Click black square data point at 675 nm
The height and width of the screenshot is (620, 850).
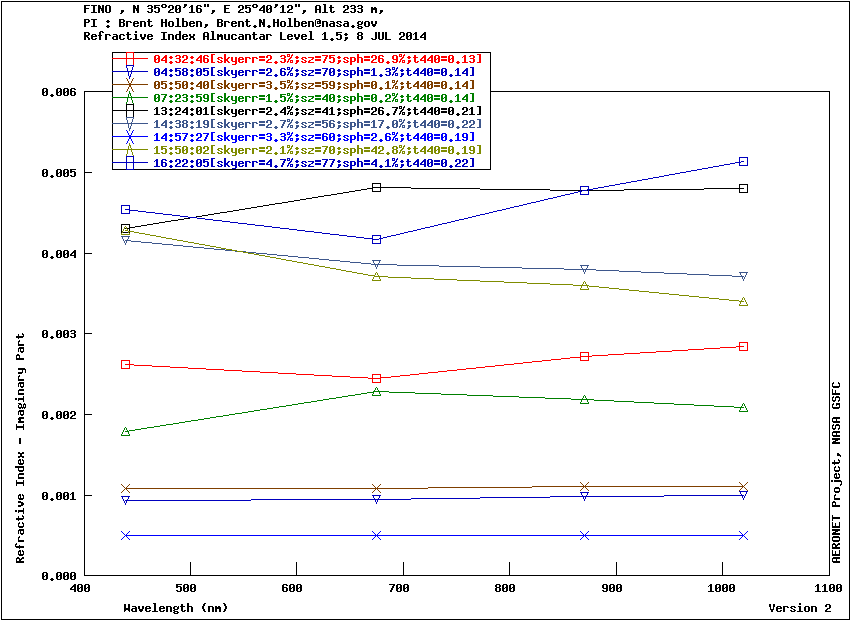(377, 187)
